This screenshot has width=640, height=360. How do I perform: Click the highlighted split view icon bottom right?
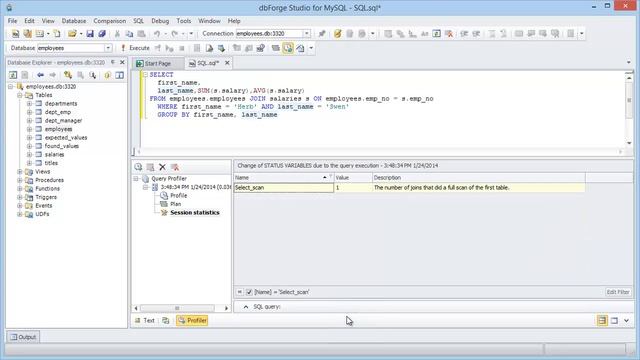coord(602,320)
